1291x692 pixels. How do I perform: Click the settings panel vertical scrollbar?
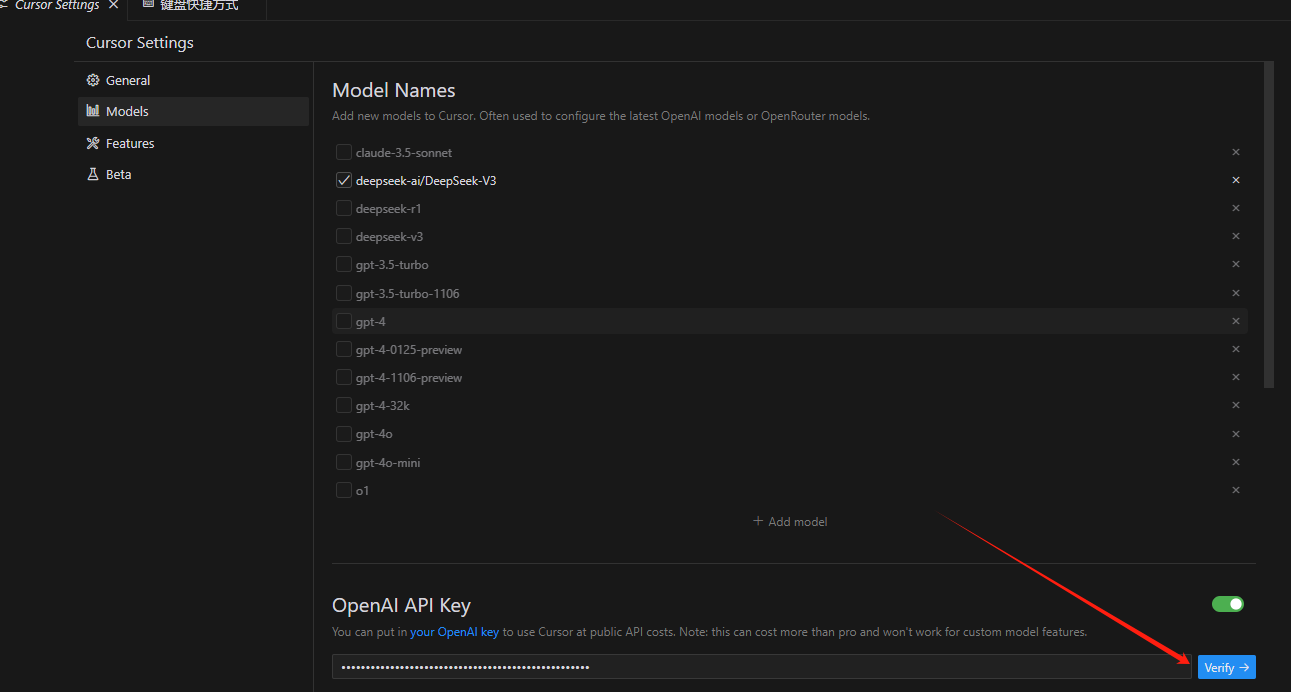[1269, 225]
